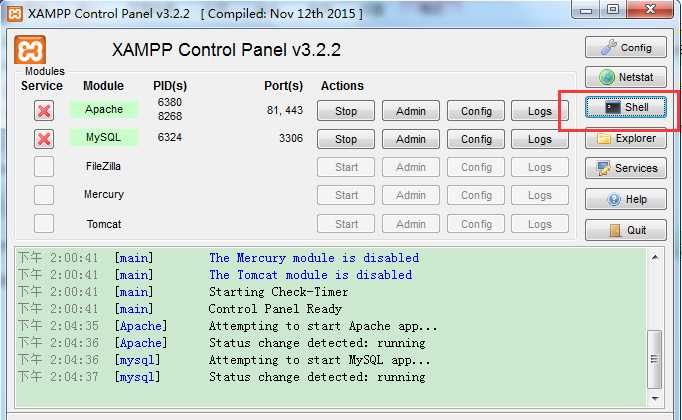Start the Tomcat module
Screen dimensions: 682x420
[x=346, y=224]
